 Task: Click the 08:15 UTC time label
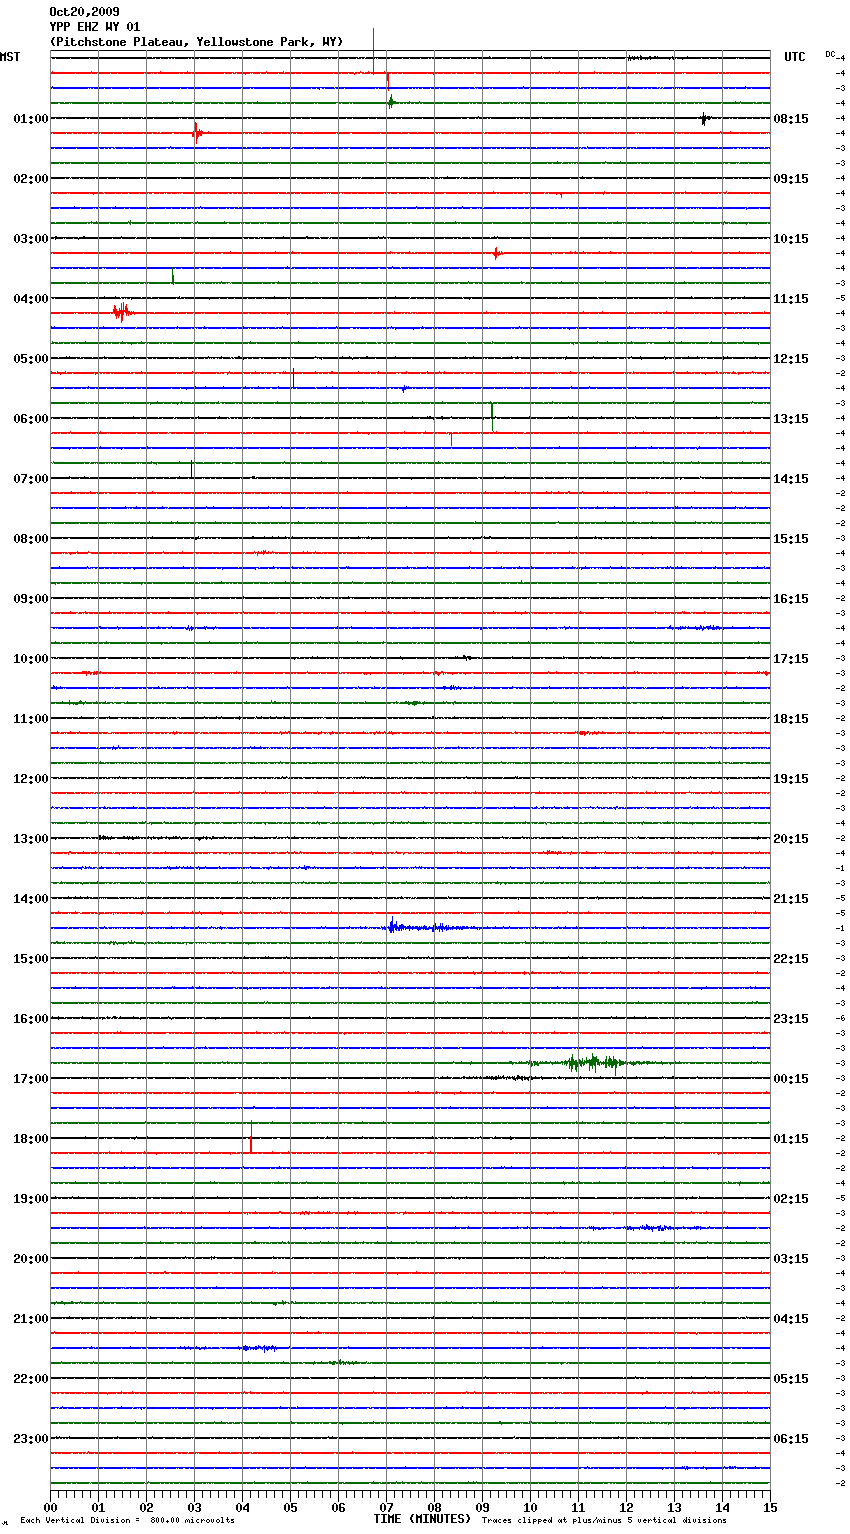(x=791, y=119)
